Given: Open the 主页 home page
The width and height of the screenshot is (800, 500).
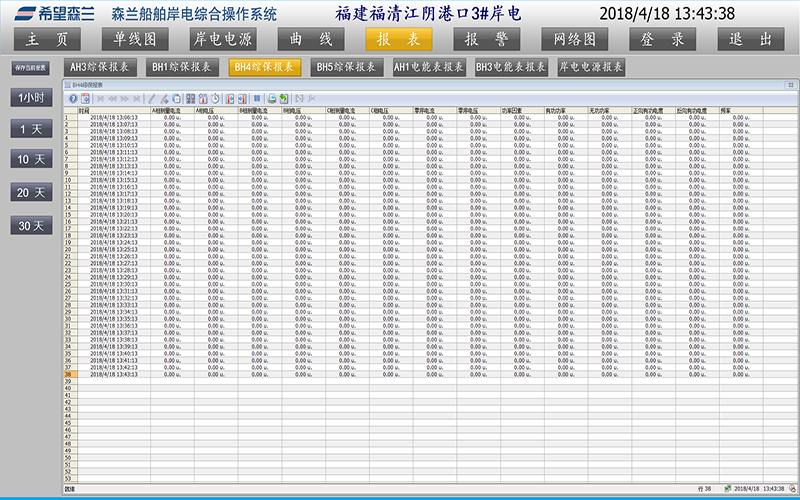Looking at the screenshot, I should click(x=47, y=39).
